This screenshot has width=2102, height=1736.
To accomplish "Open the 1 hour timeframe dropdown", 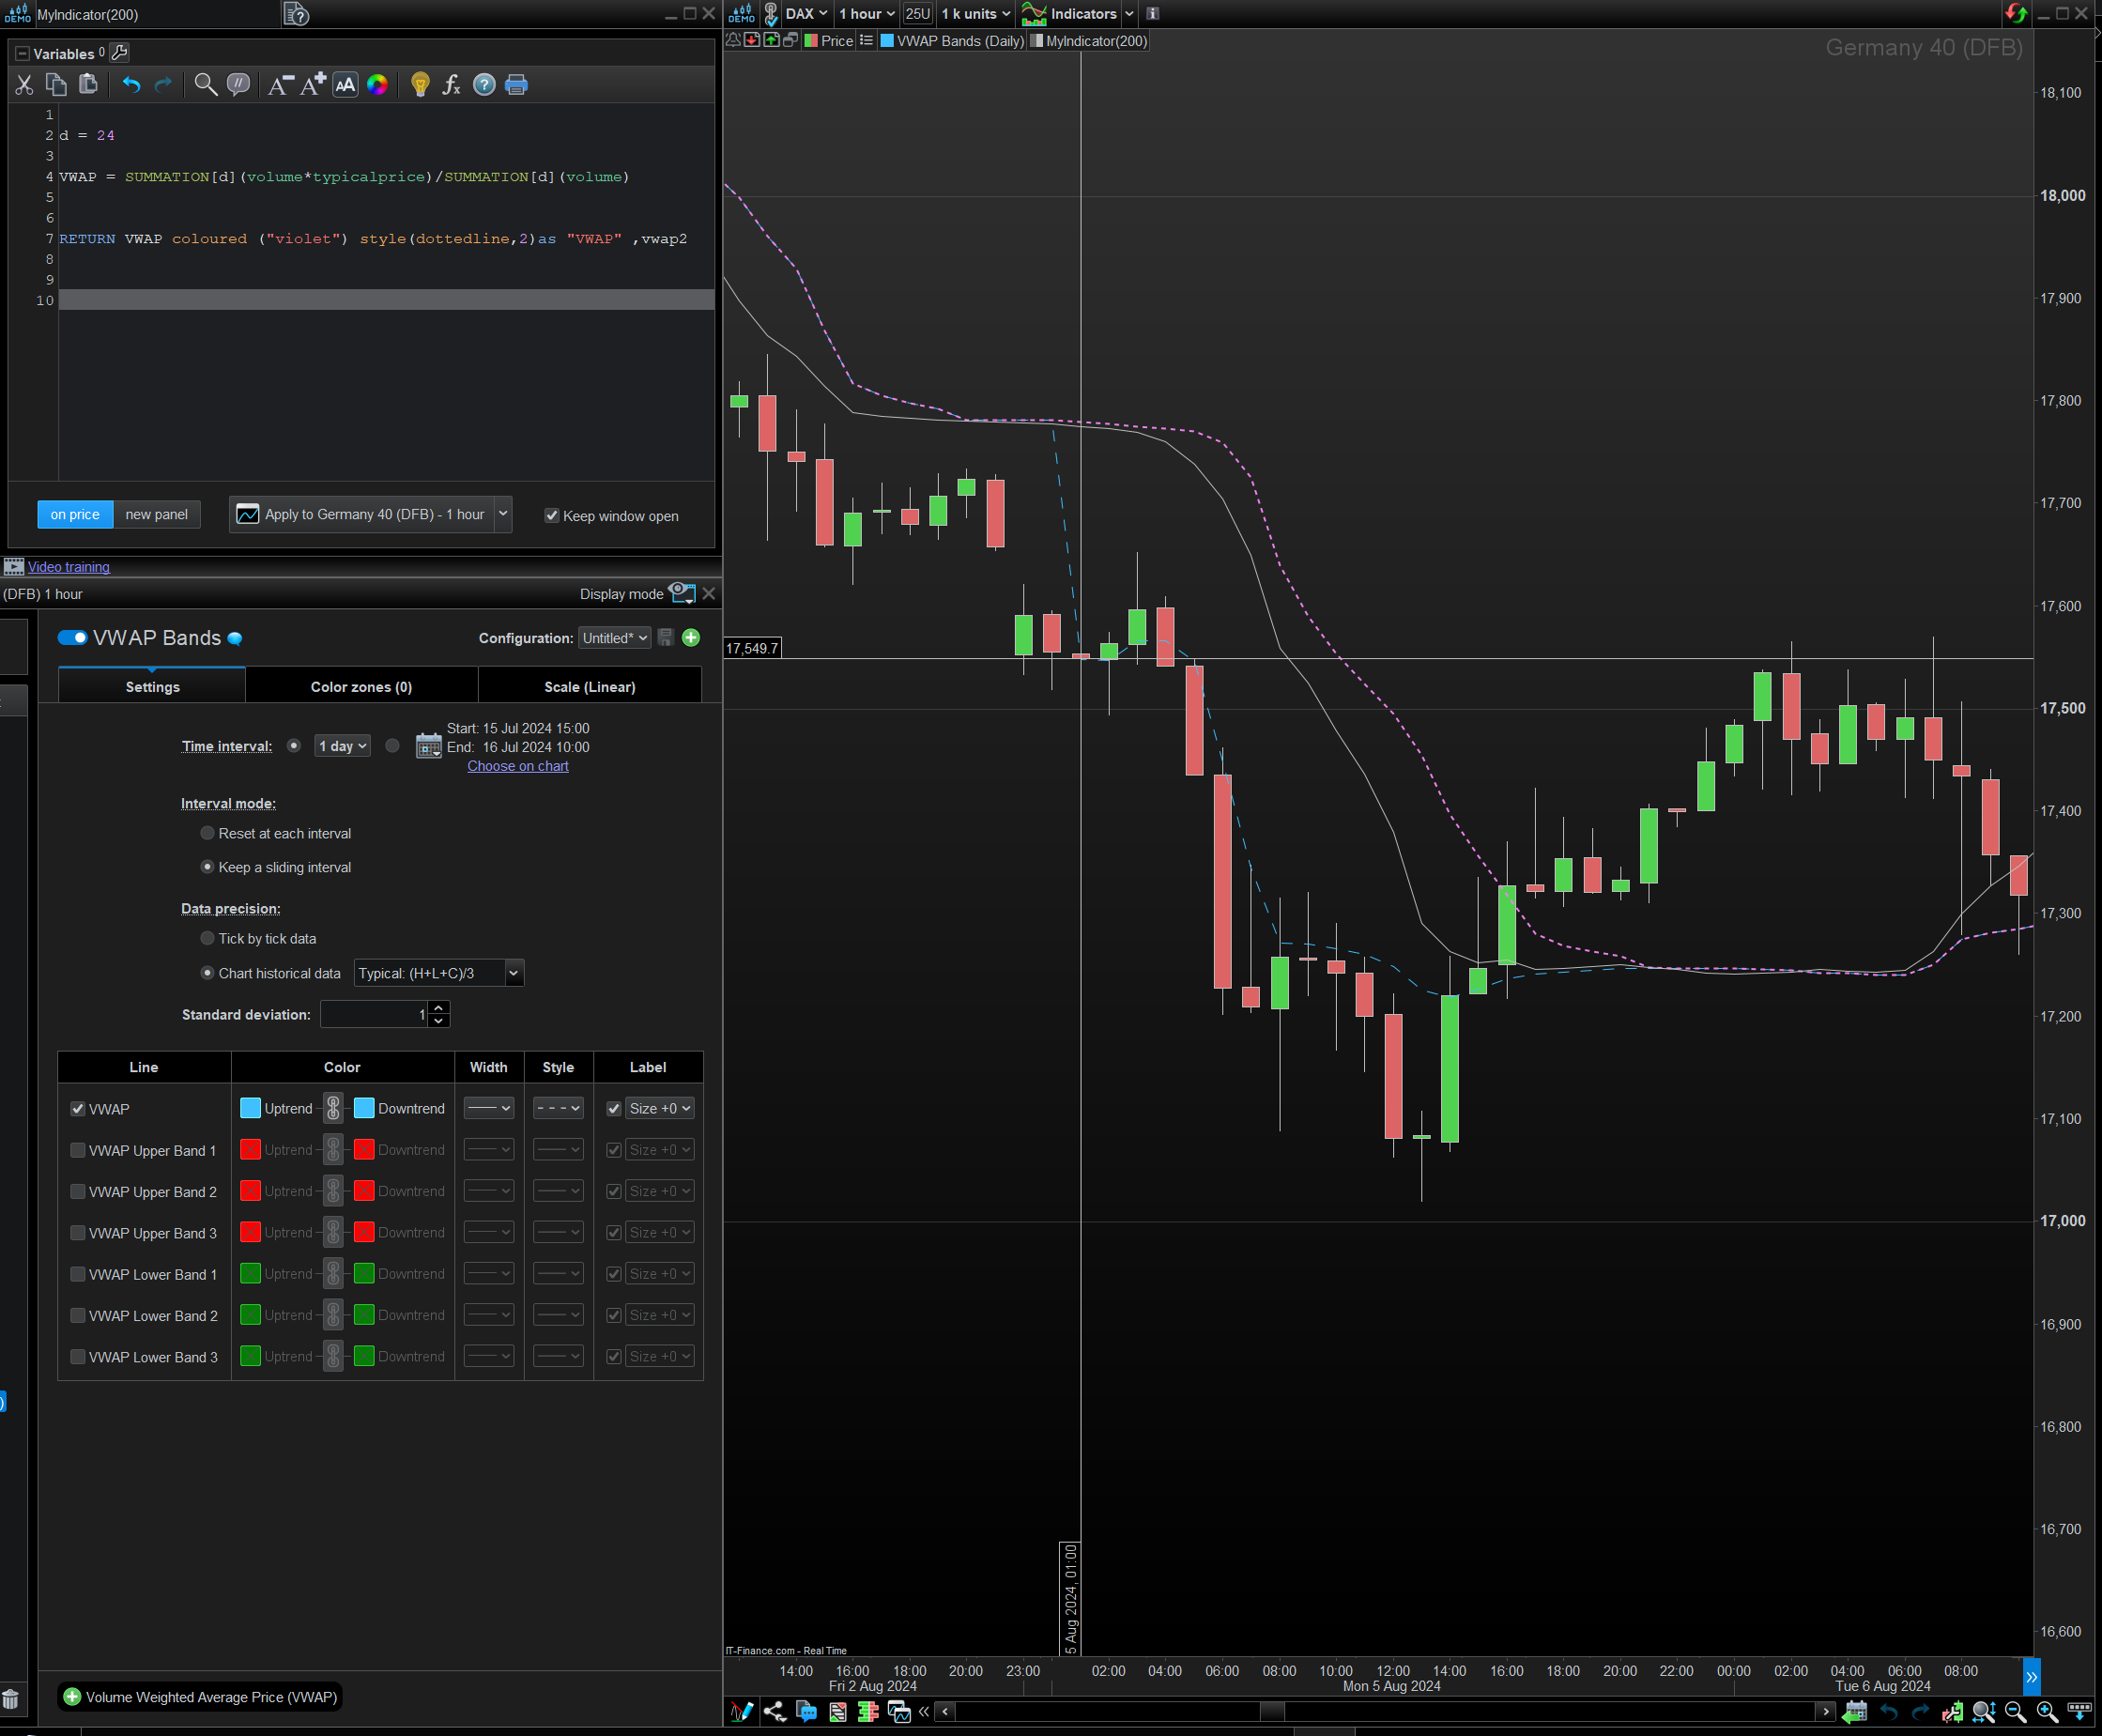I will pos(866,14).
